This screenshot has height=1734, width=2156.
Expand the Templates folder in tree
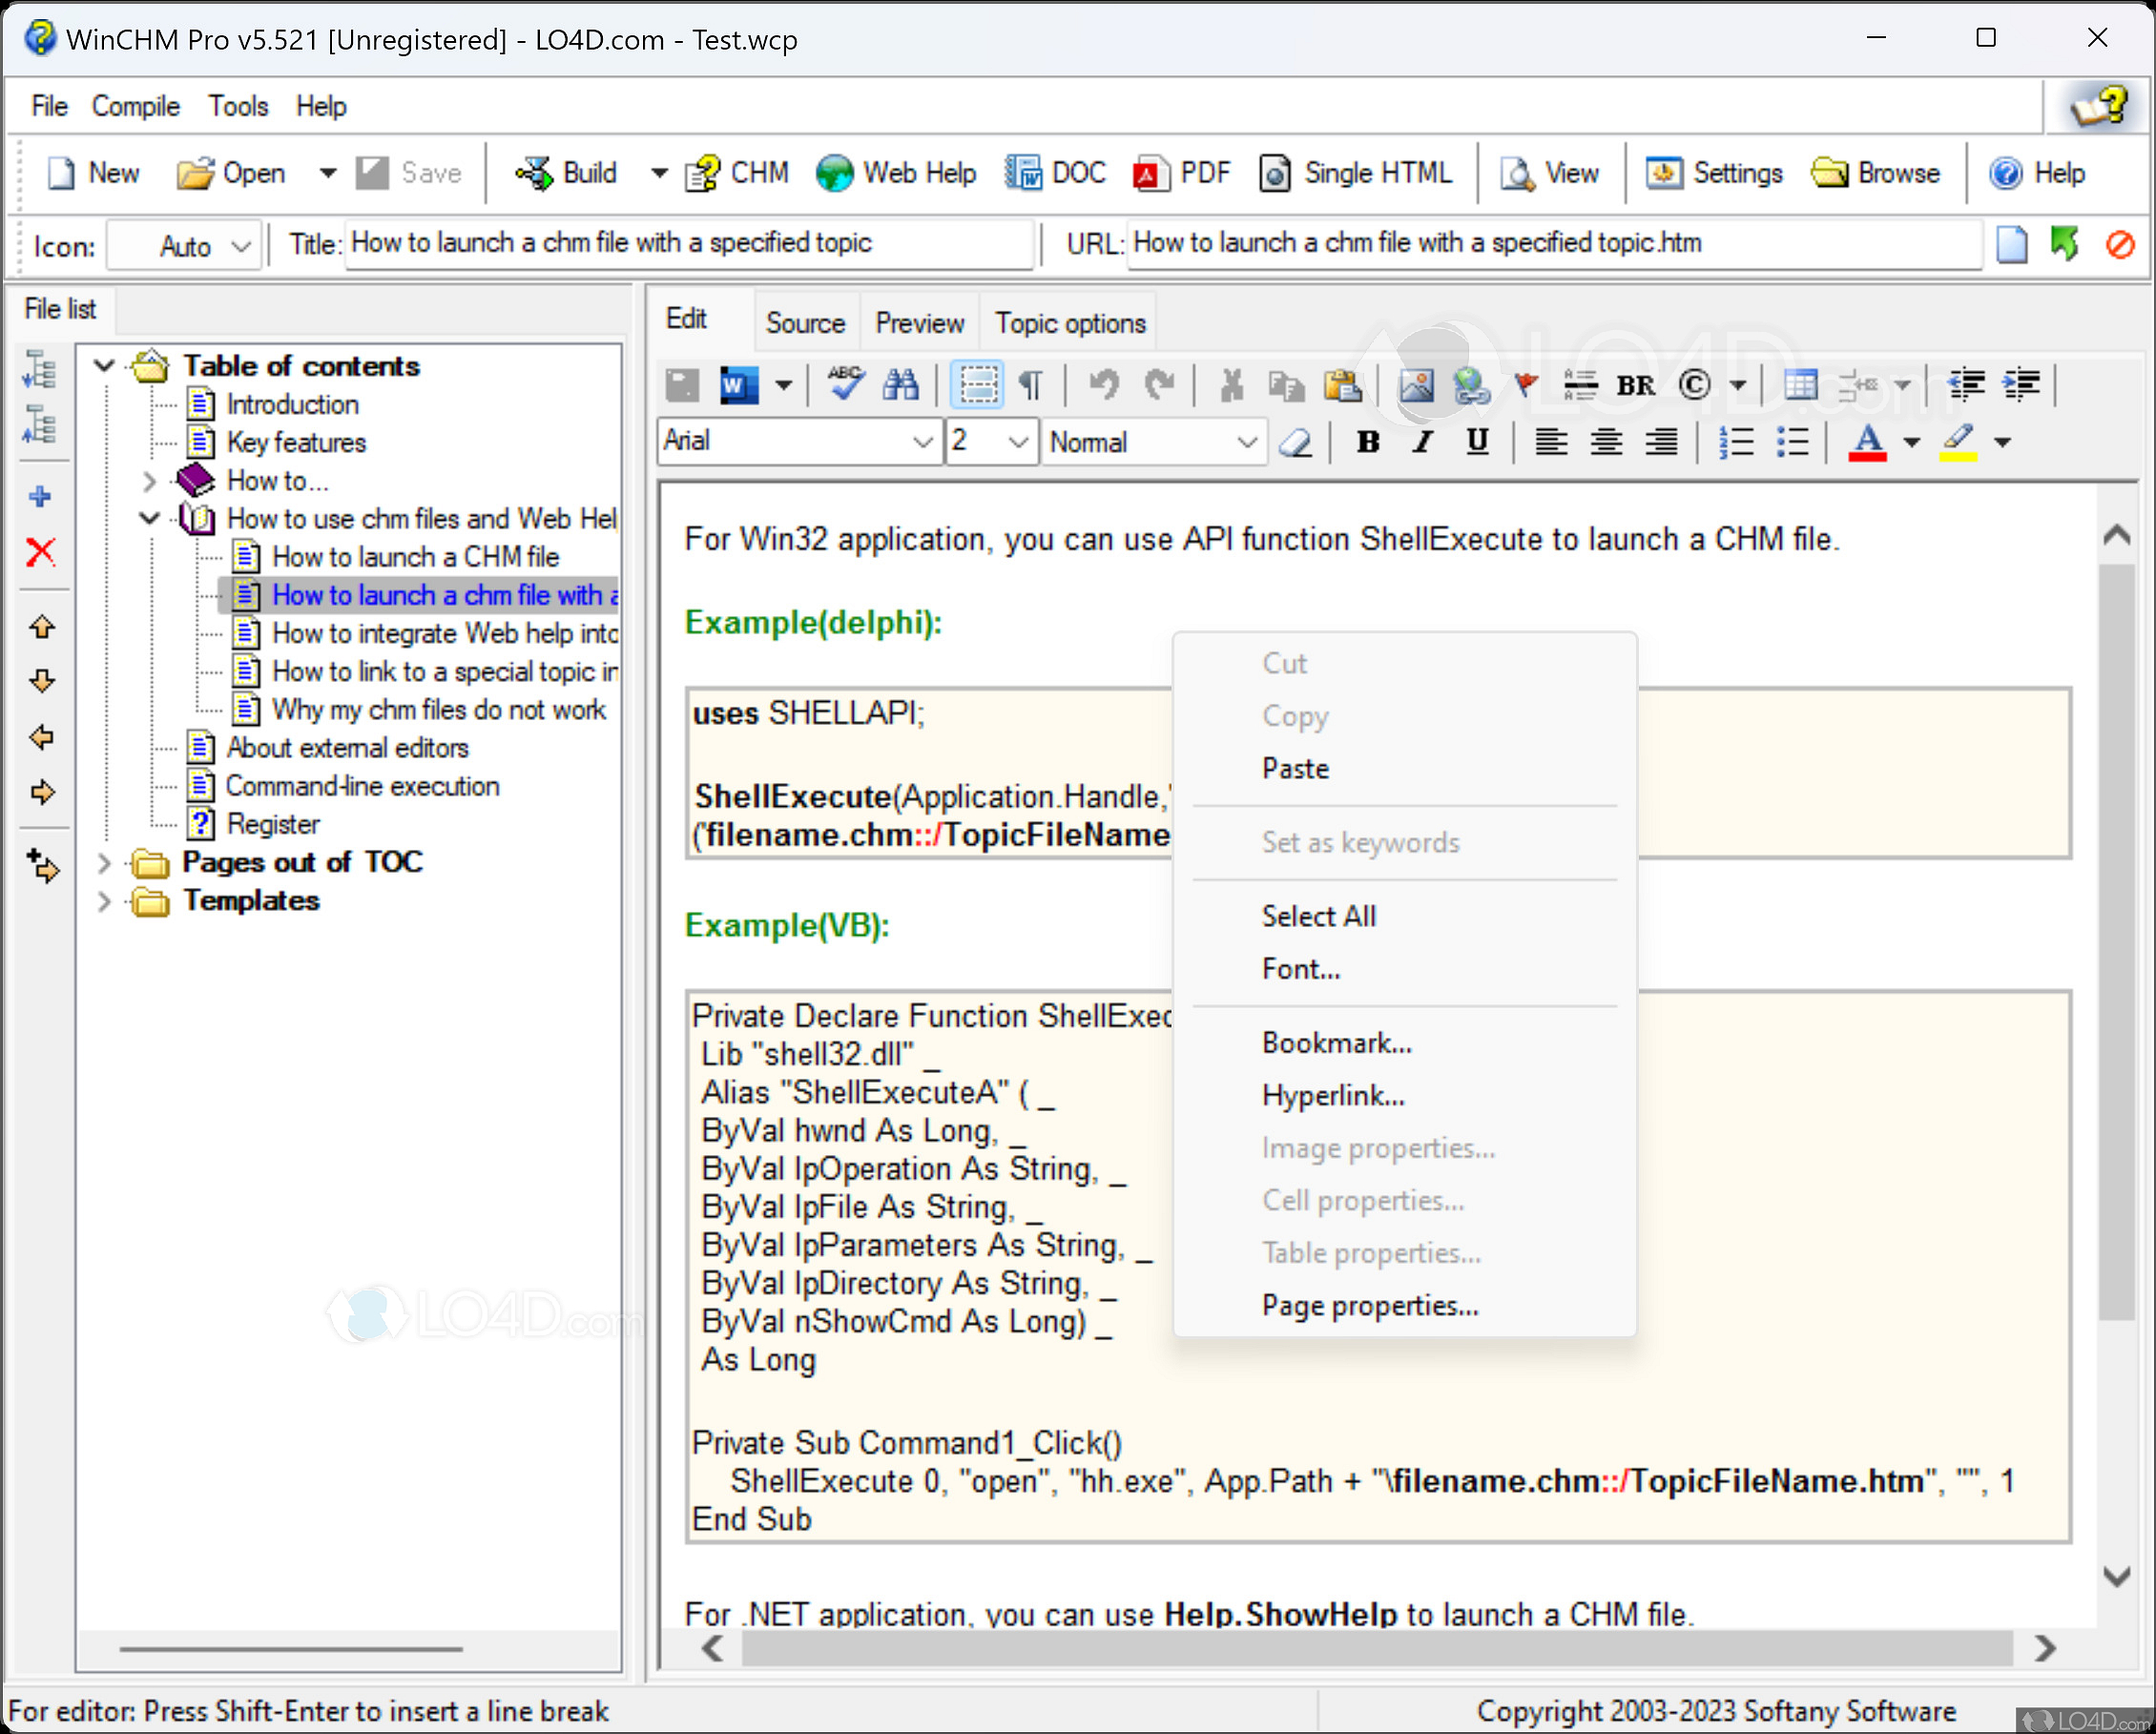(x=104, y=901)
